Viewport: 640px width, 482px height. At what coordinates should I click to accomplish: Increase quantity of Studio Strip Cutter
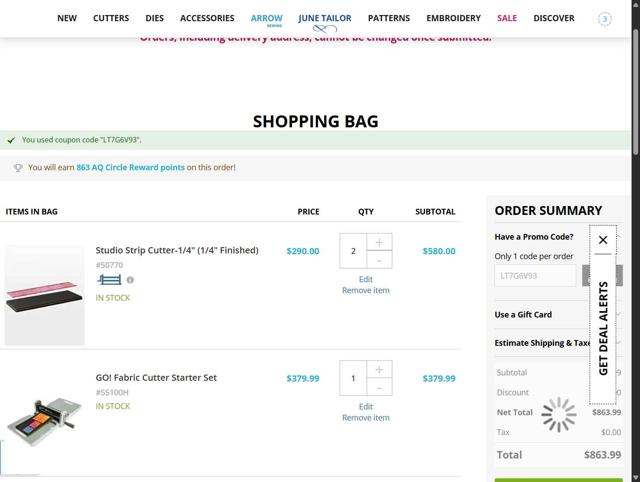pos(379,242)
